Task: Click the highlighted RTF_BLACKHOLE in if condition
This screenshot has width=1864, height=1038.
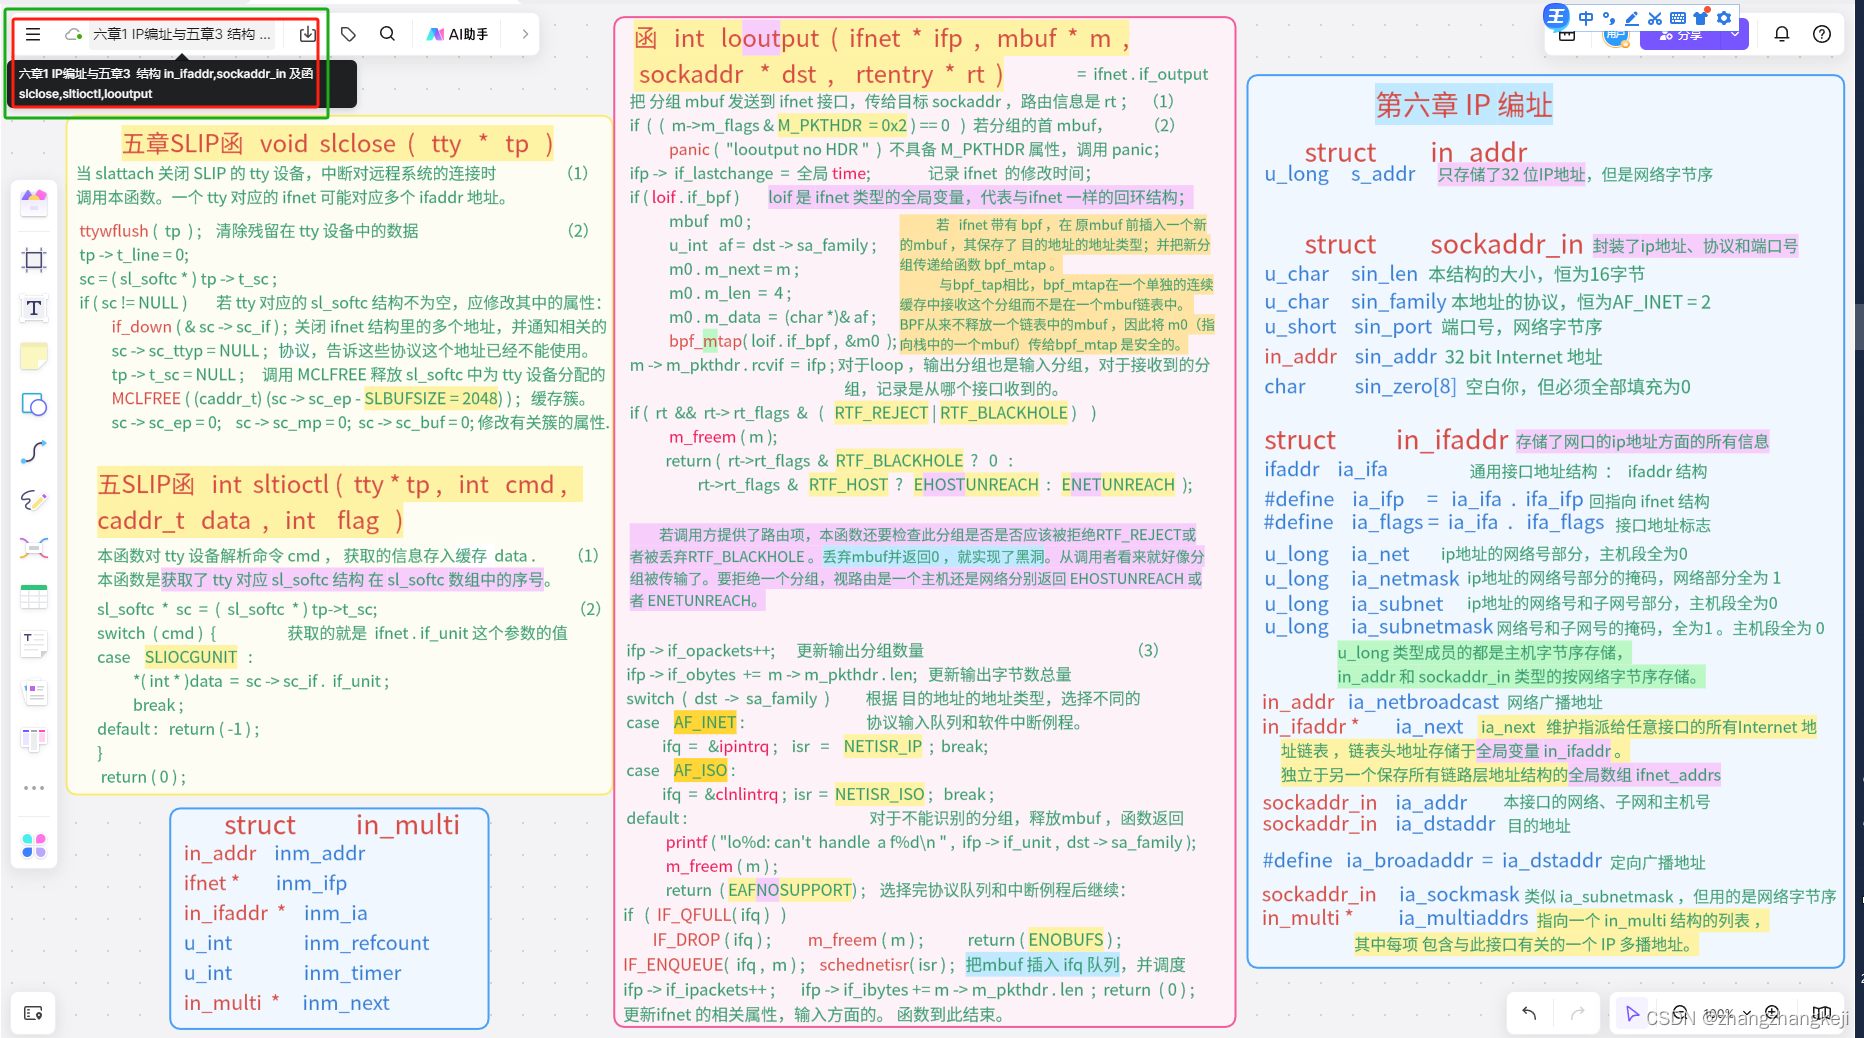Action: tap(1004, 413)
